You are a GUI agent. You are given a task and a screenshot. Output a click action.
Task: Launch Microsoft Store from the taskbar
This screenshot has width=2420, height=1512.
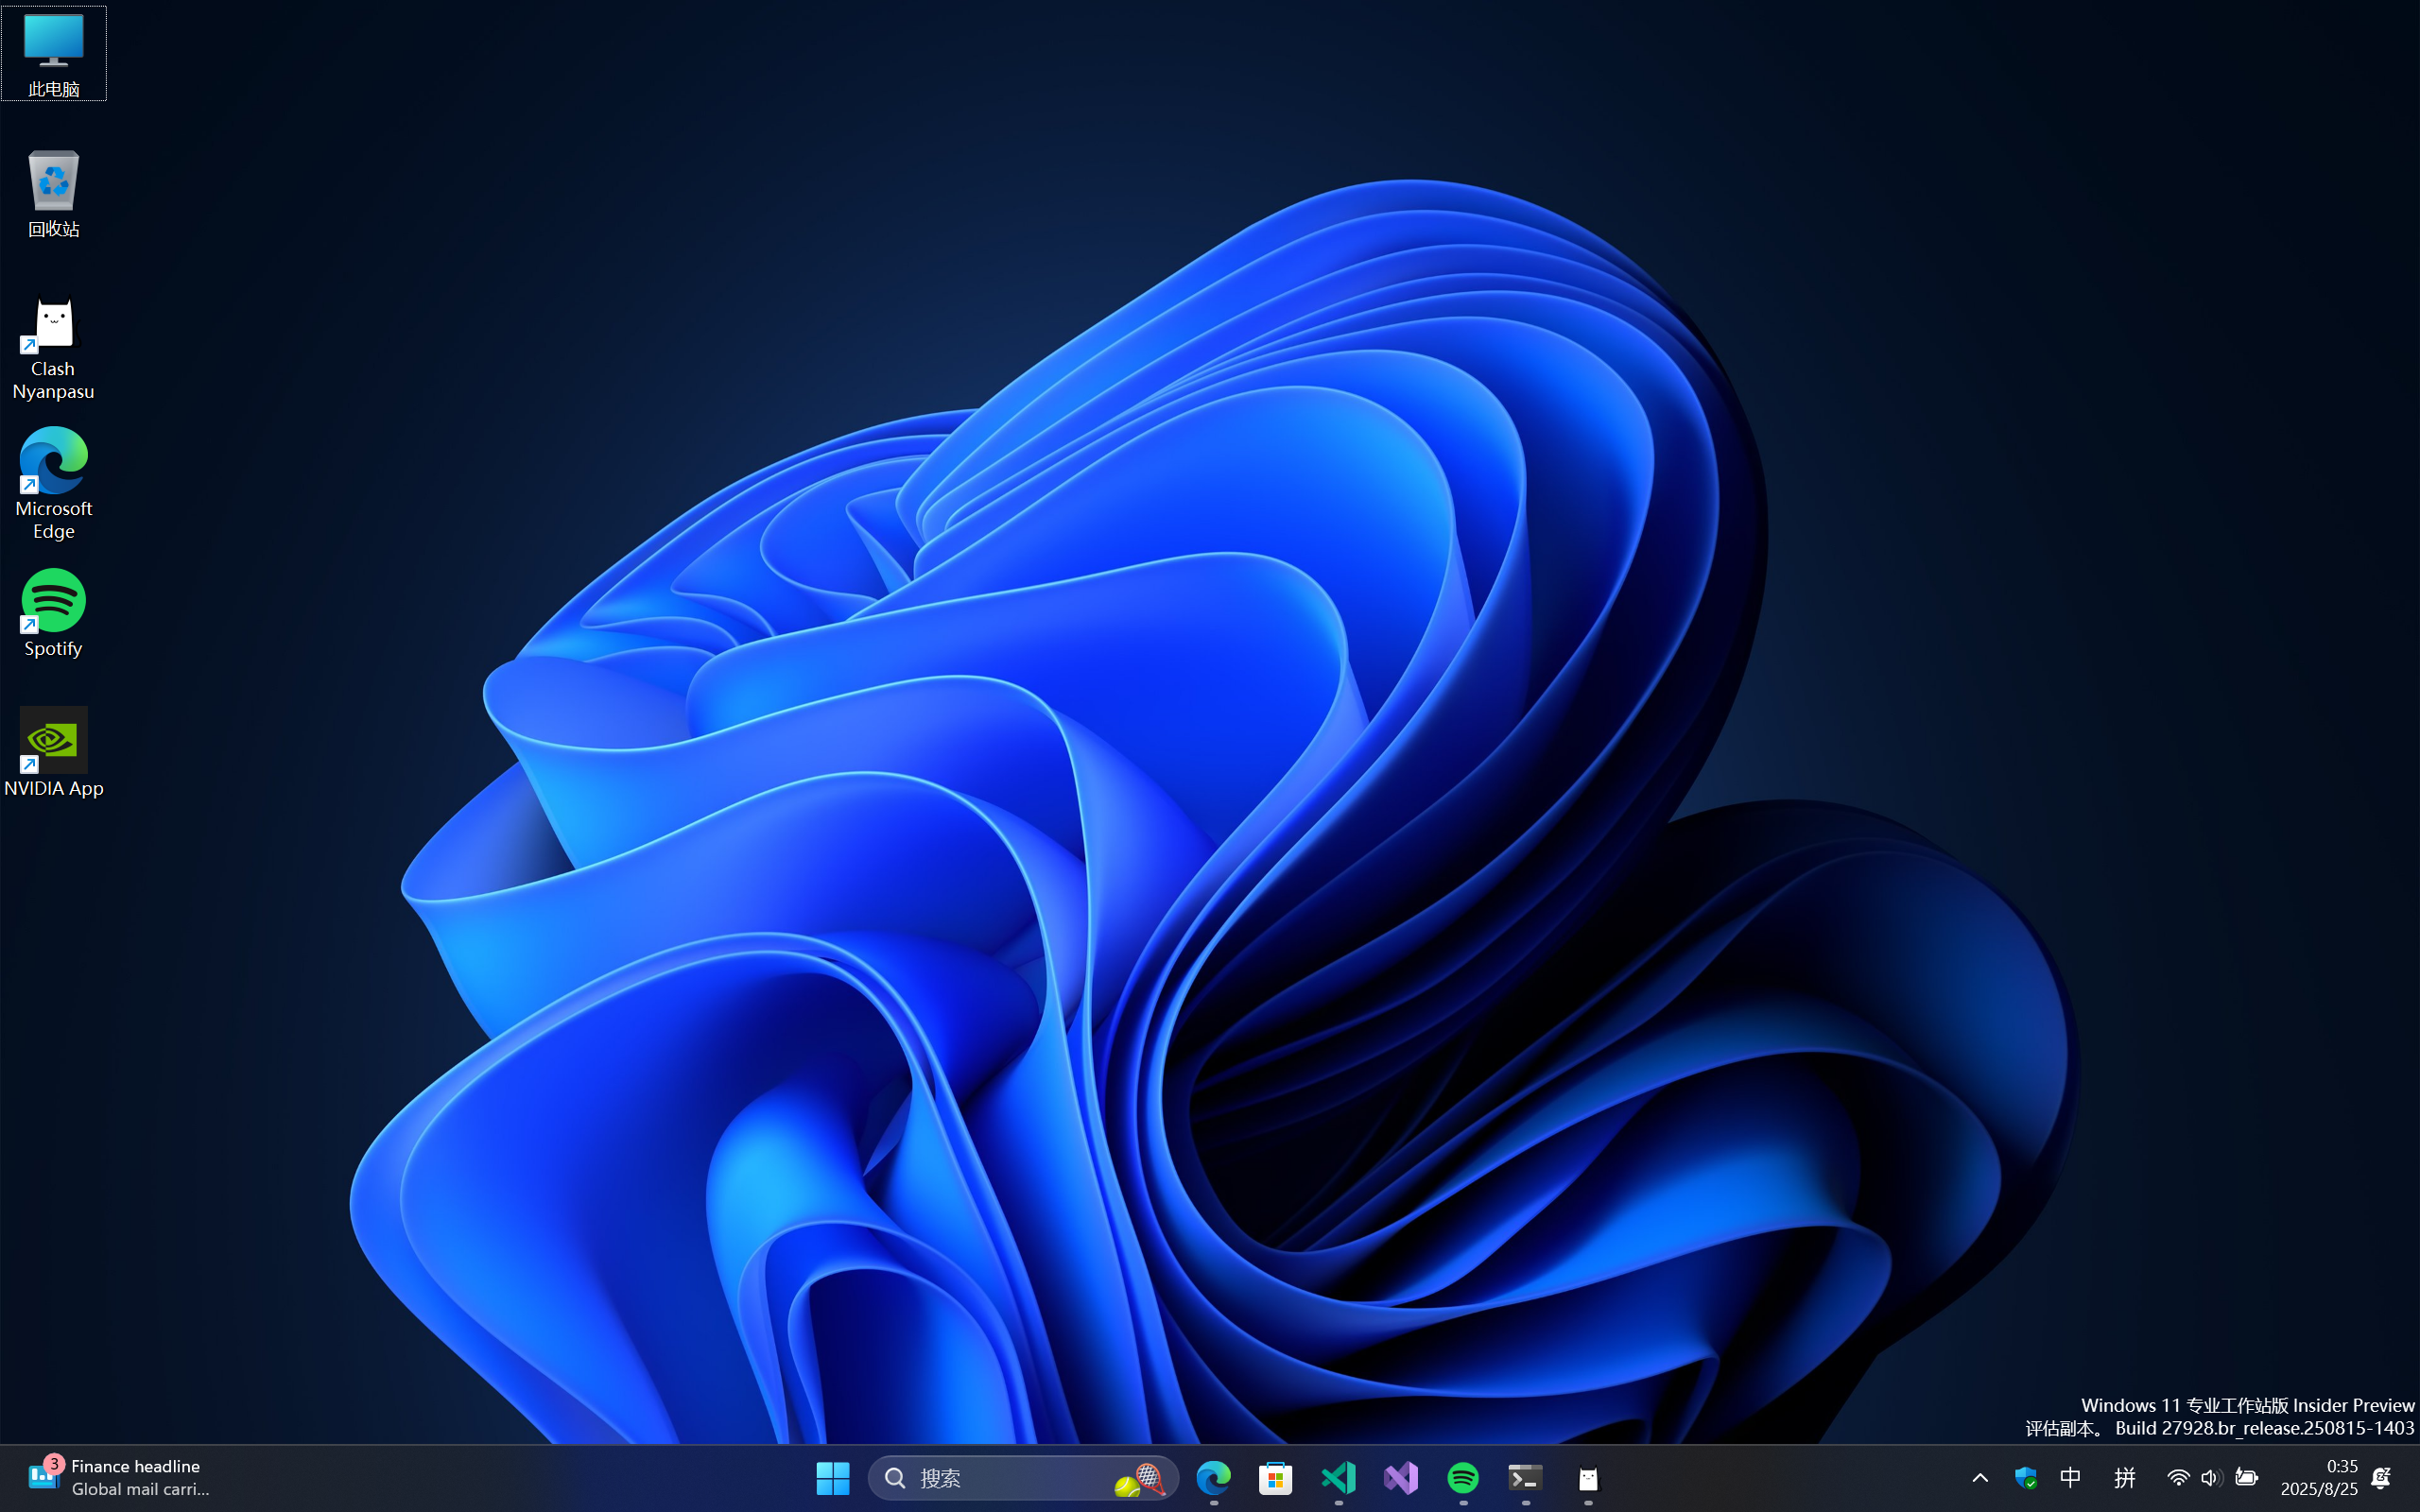pyautogui.click(x=1275, y=1477)
